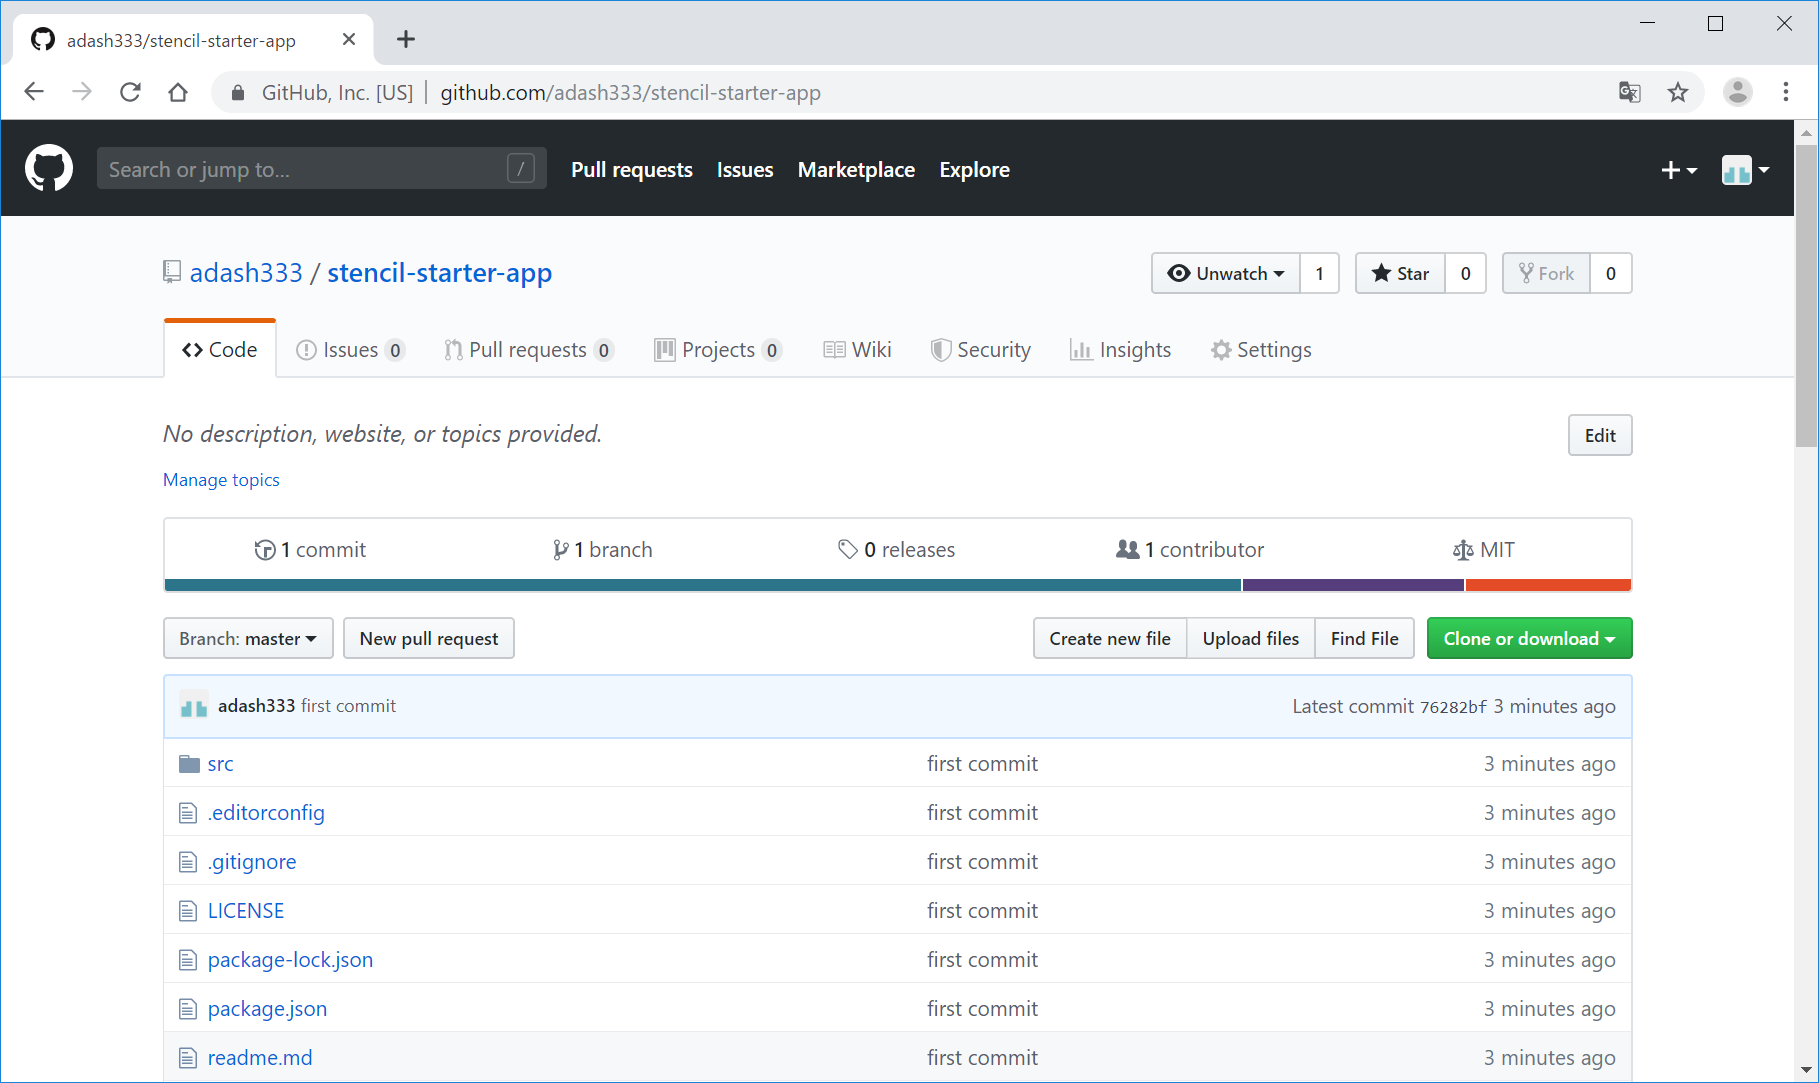Star the stencil-starter-app repository
Viewport: 1819px width, 1083px height.
(x=1400, y=274)
